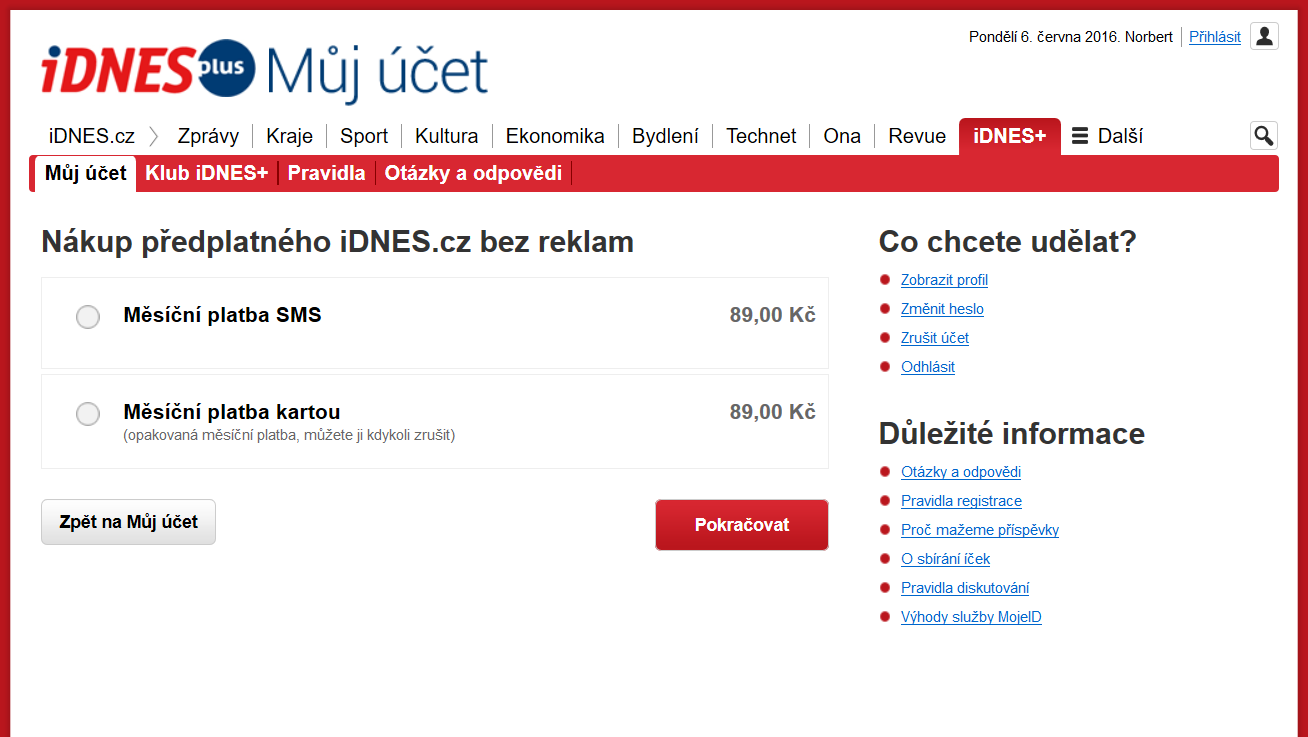Open the Sport section
The height and width of the screenshot is (737, 1308).
pos(364,136)
